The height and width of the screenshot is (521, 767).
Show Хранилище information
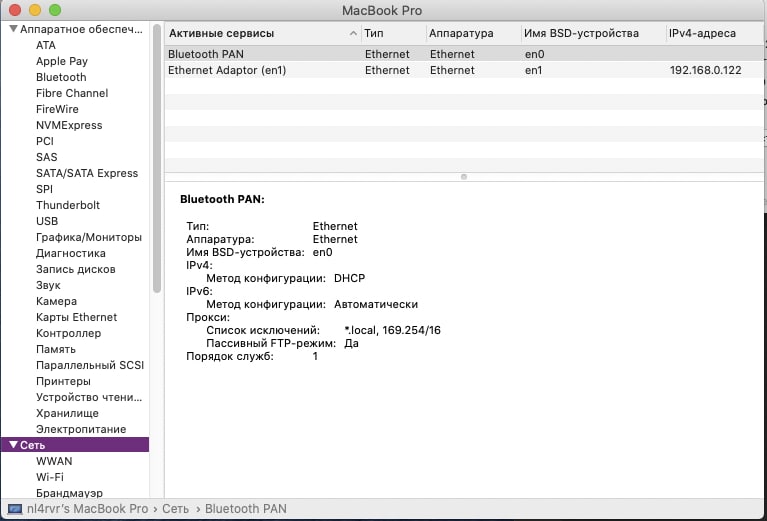coord(67,413)
